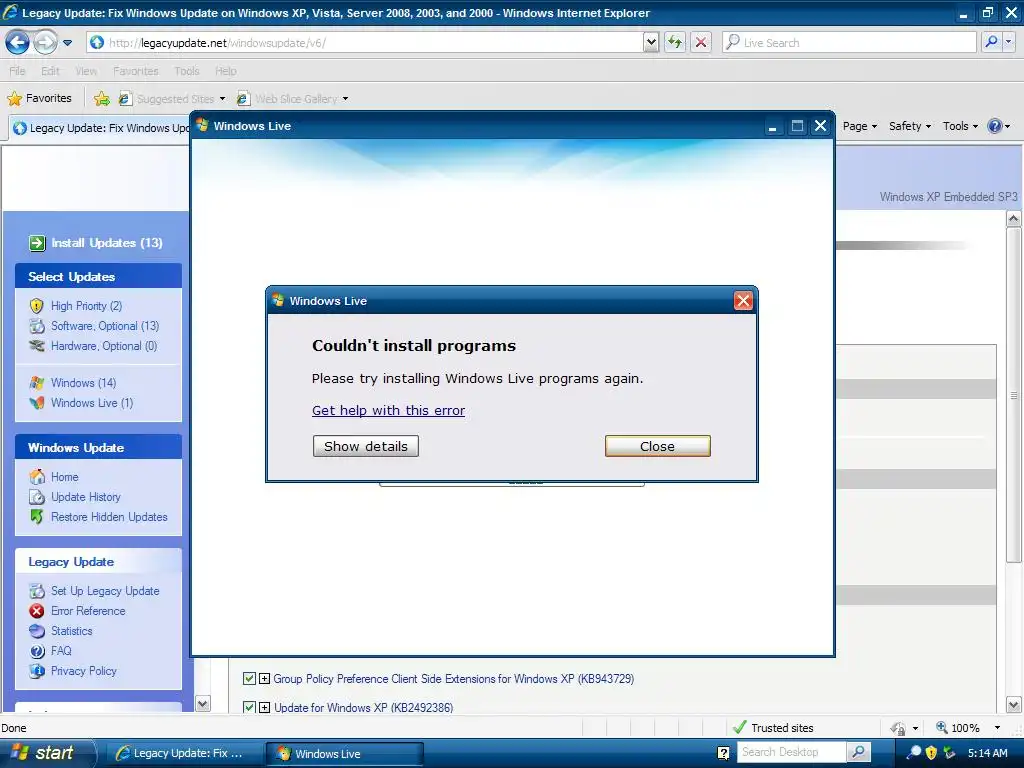This screenshot has height=768, width=1024.
Task: Select the Legacy Update browser tab
Action: [101, 127]
